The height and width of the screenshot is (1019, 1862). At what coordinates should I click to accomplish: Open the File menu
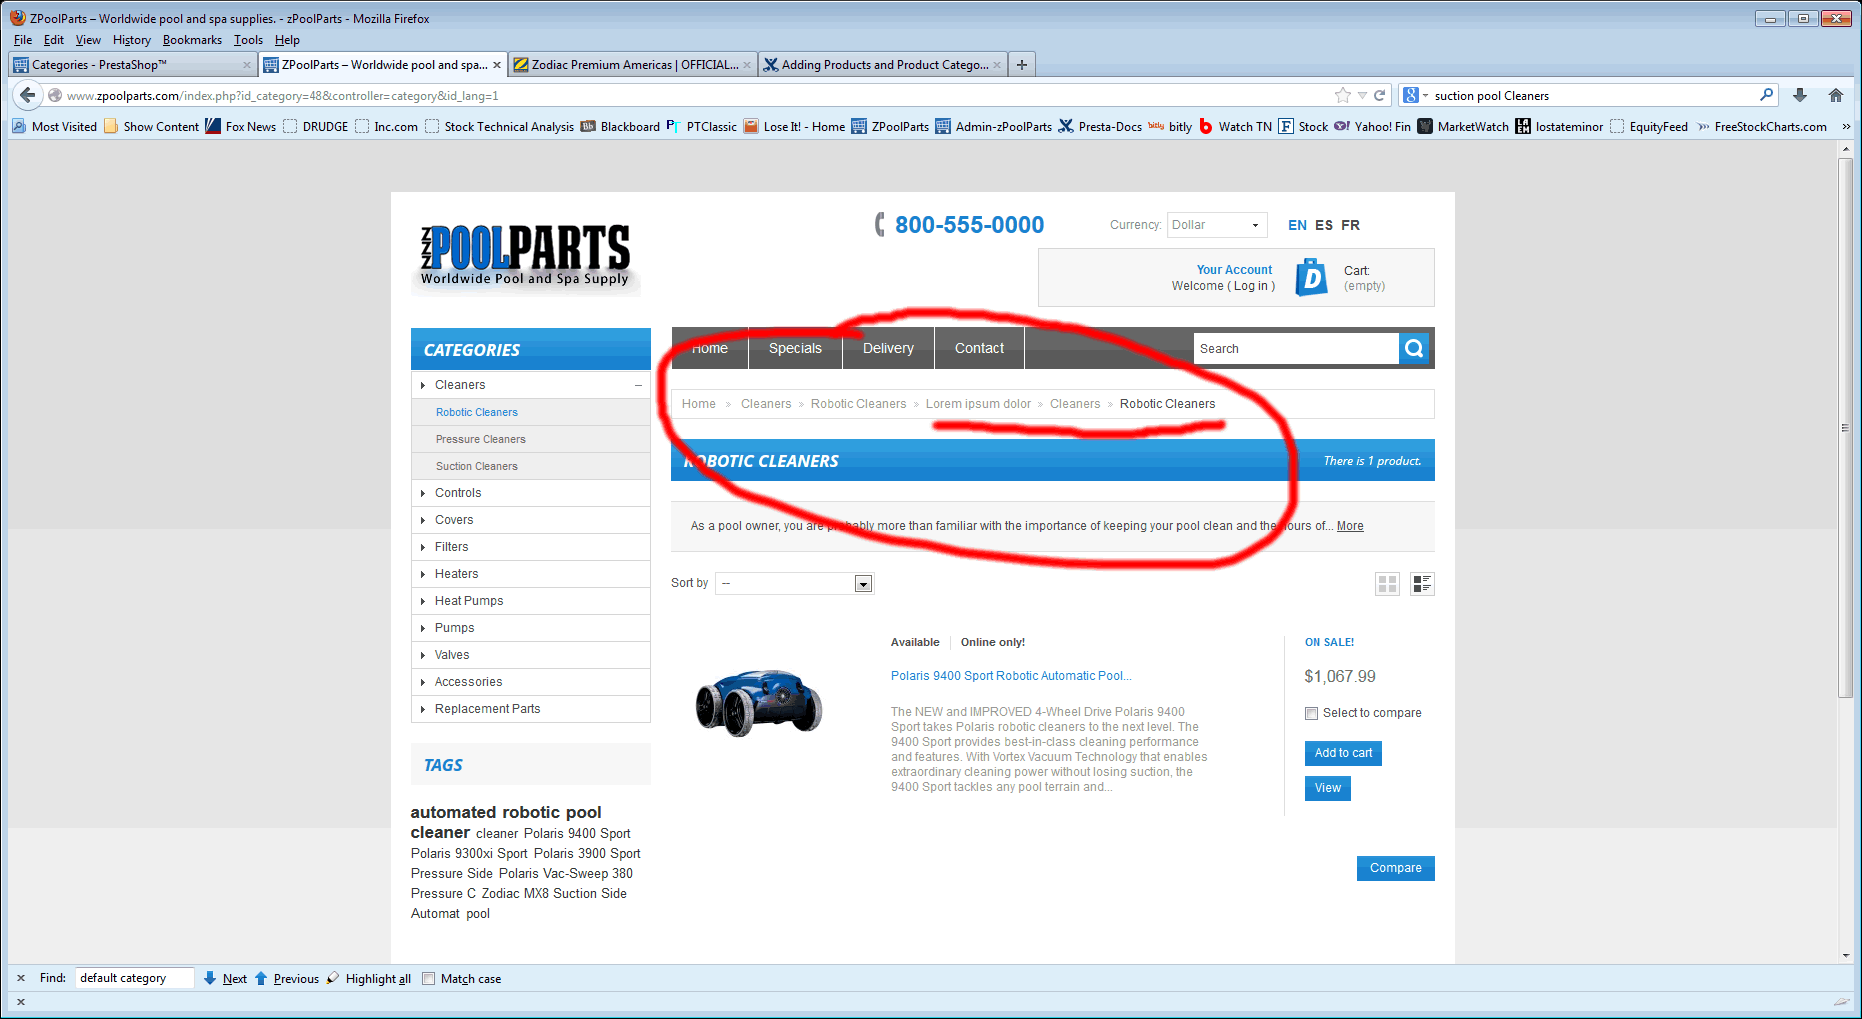coord(23,40)
